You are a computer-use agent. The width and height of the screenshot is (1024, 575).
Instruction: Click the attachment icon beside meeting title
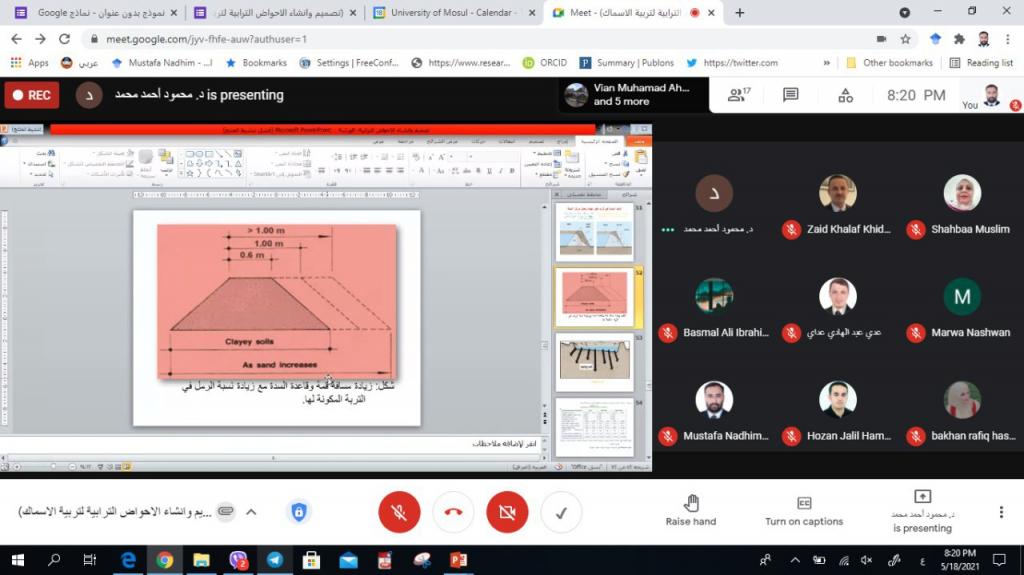tap(226, 512)
